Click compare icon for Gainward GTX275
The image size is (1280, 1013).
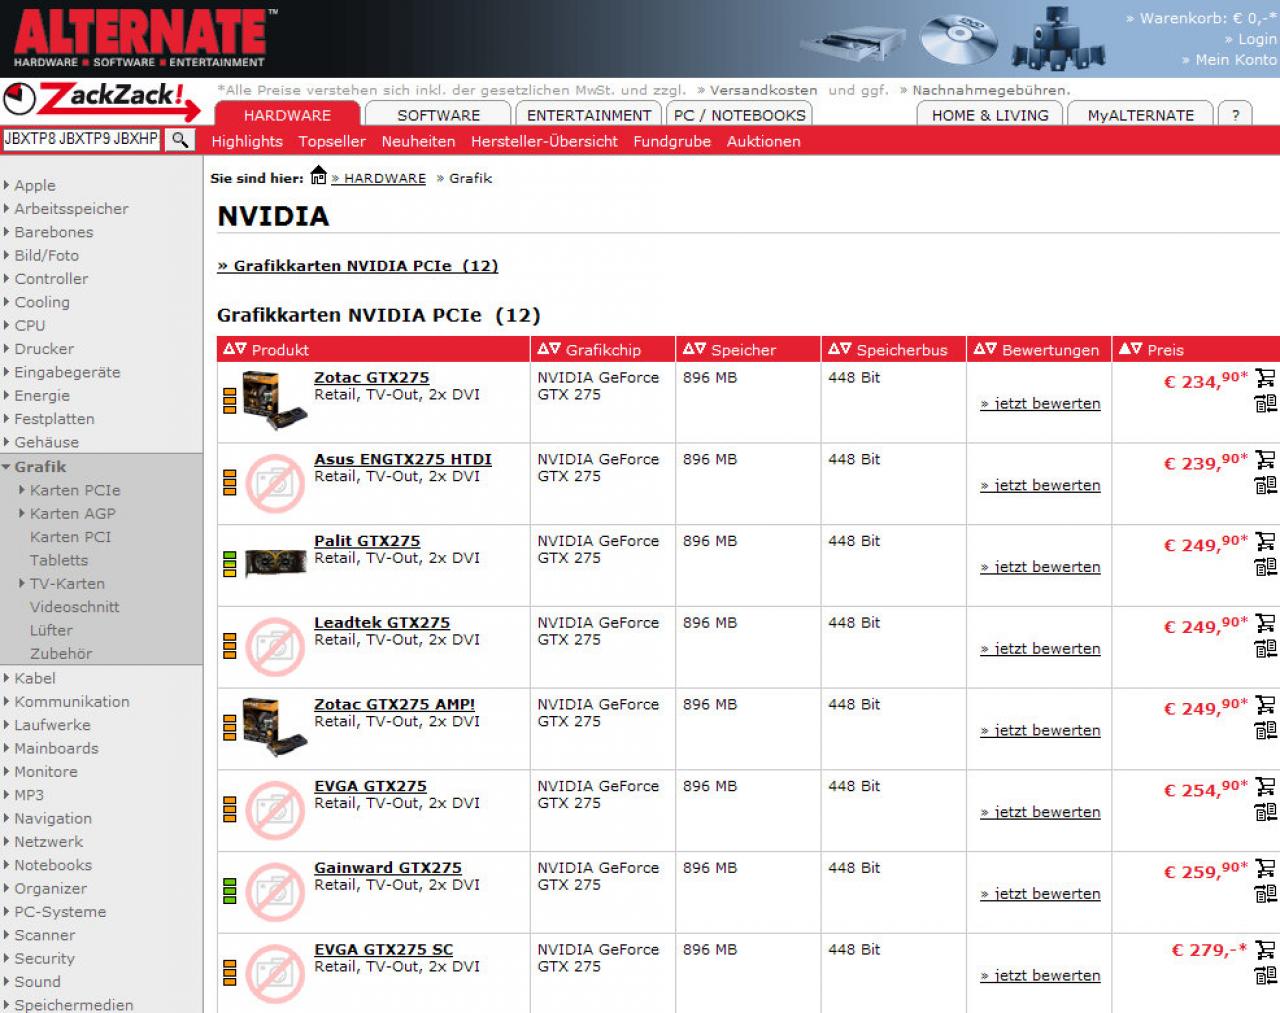click(1265, 894)
